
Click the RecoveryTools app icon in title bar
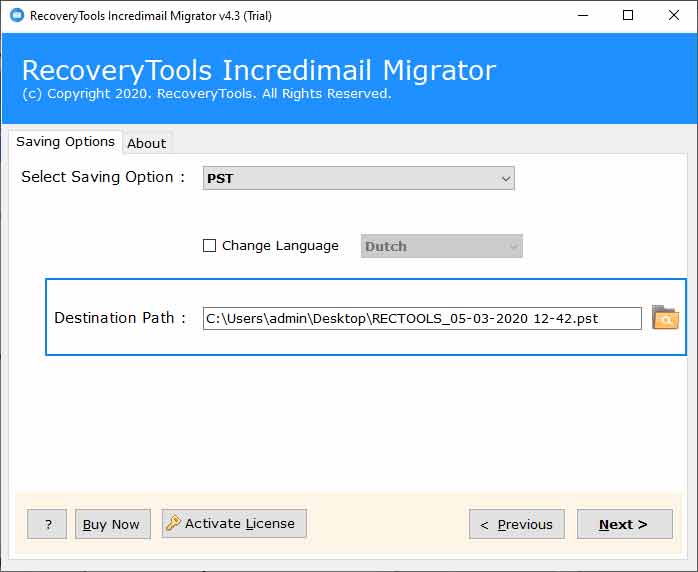16,15
